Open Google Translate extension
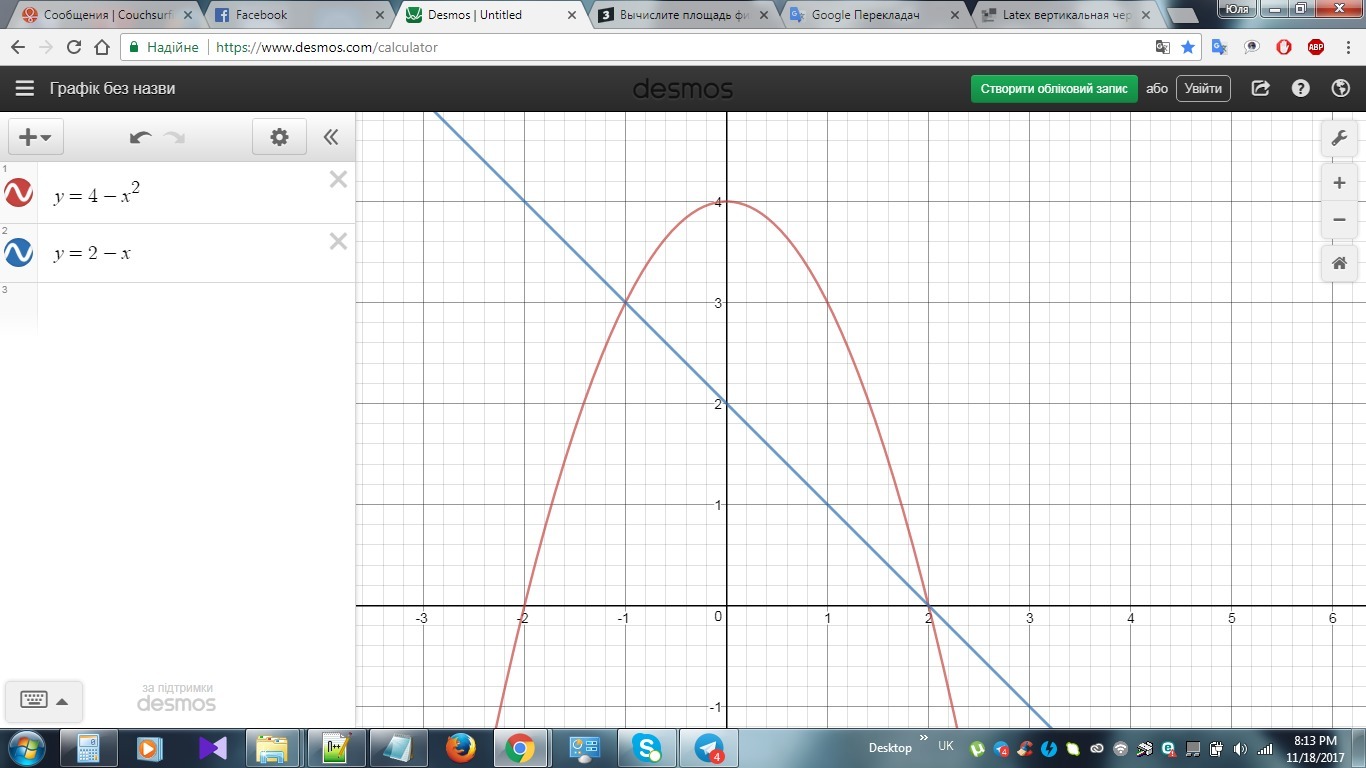1366x768 pixels. (x=1219, y=47)
